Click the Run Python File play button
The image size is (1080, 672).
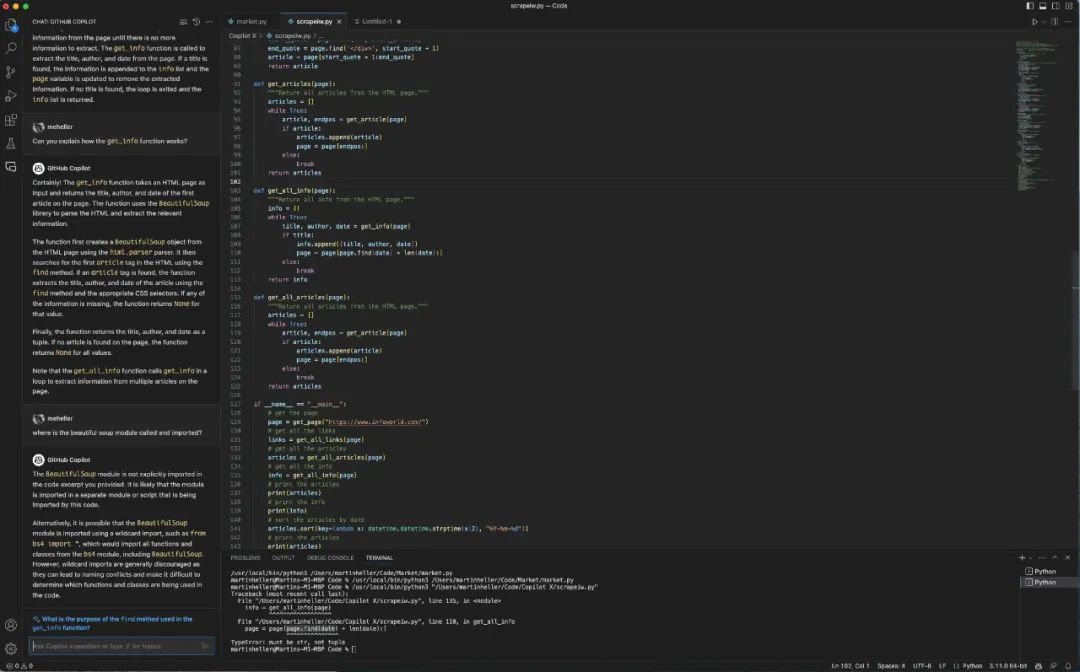pyautogui.click(x=1035, y=21)
